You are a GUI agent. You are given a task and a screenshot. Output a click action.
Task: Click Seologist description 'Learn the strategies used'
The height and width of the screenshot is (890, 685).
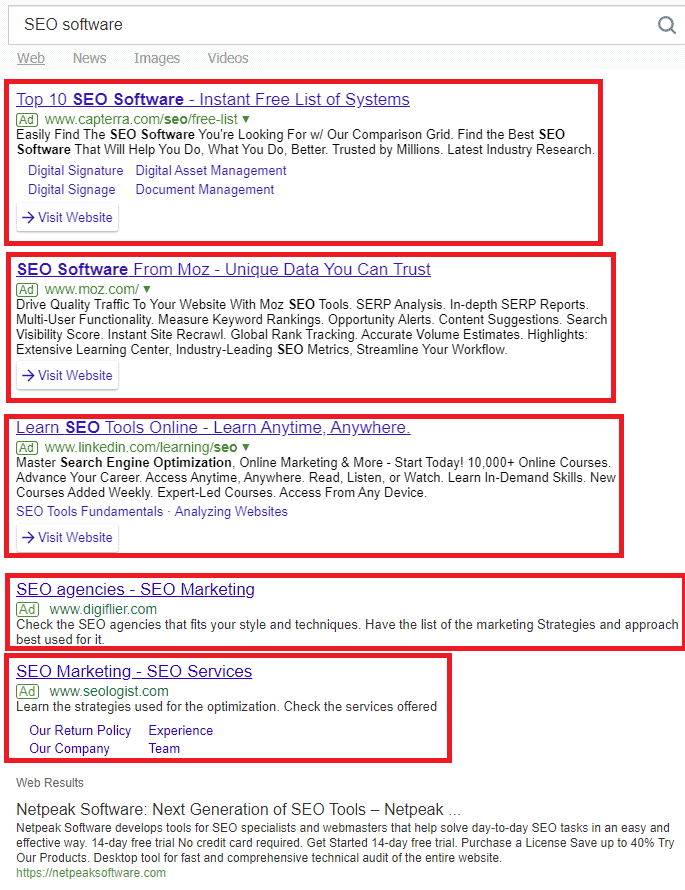(x=226, y=707)
